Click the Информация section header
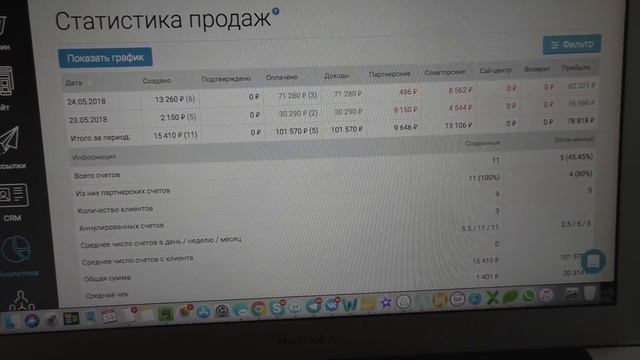 (94, 157)
